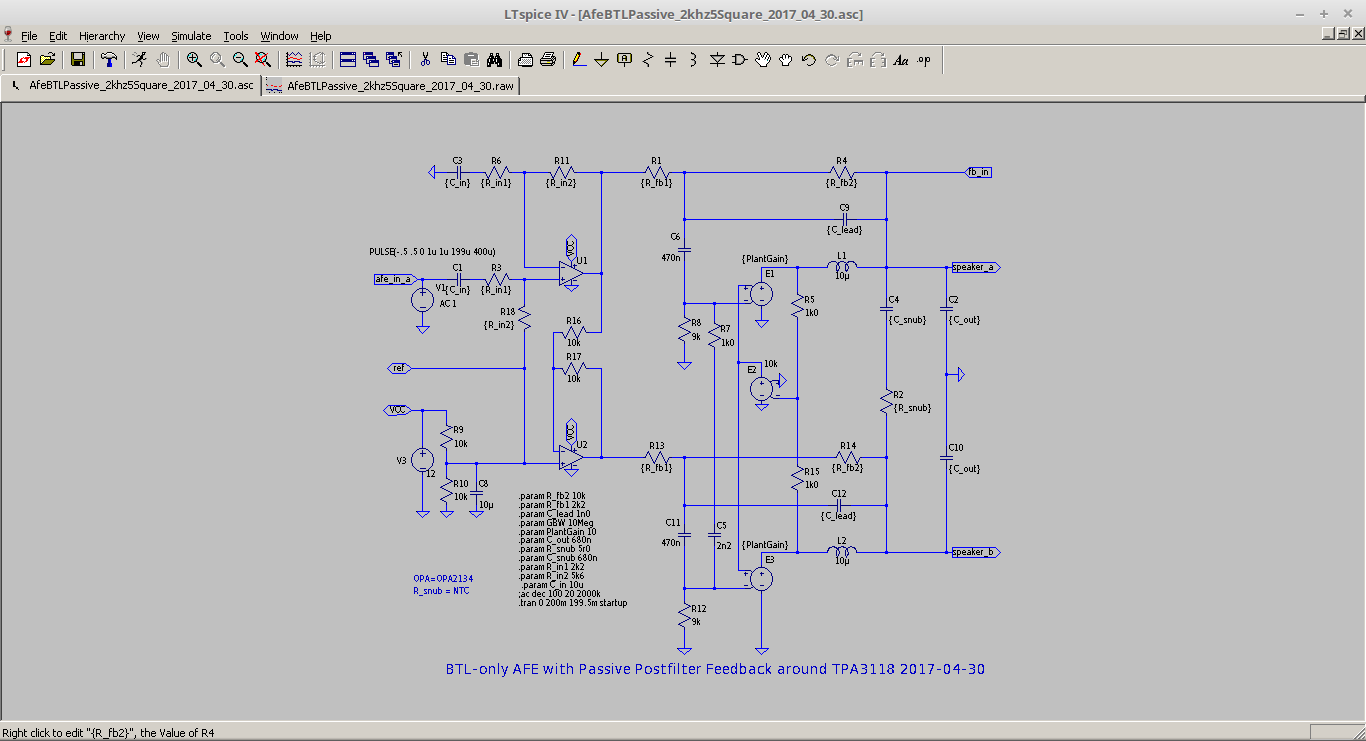1366x741 pixels.
Task: Open the Control Panel hammer icon
Action: [x=109, y=60]
